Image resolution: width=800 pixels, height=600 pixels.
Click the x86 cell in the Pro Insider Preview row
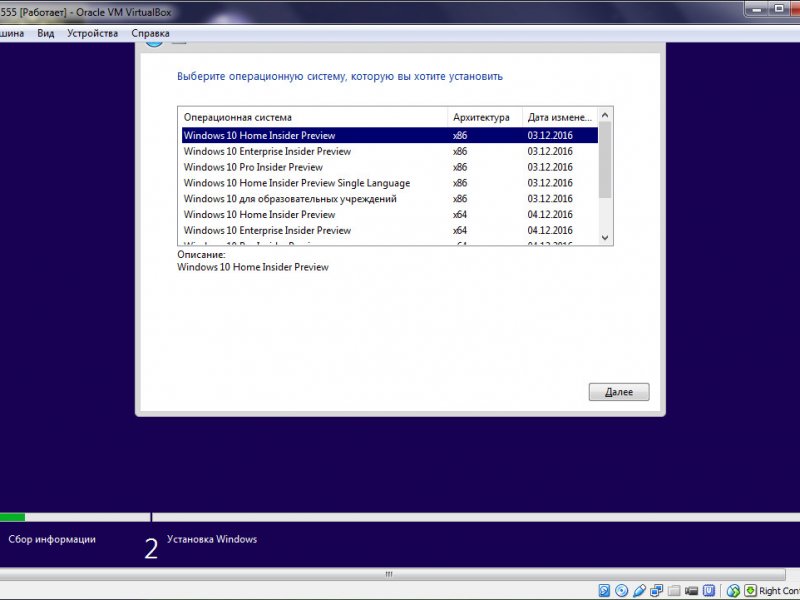coord(460,167)
